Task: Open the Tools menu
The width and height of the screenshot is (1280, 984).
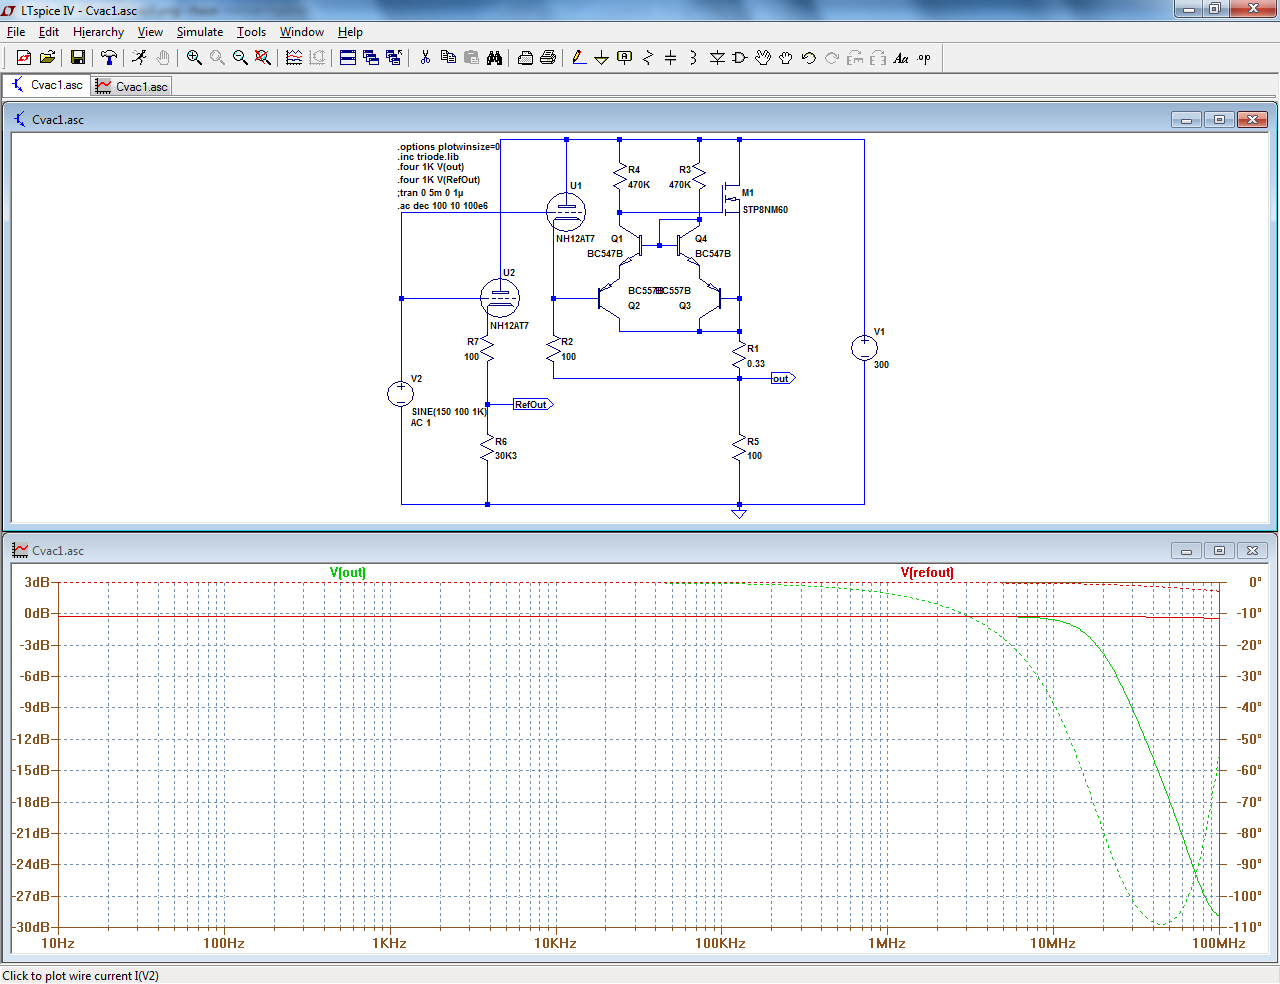Action: coord(251,32)
